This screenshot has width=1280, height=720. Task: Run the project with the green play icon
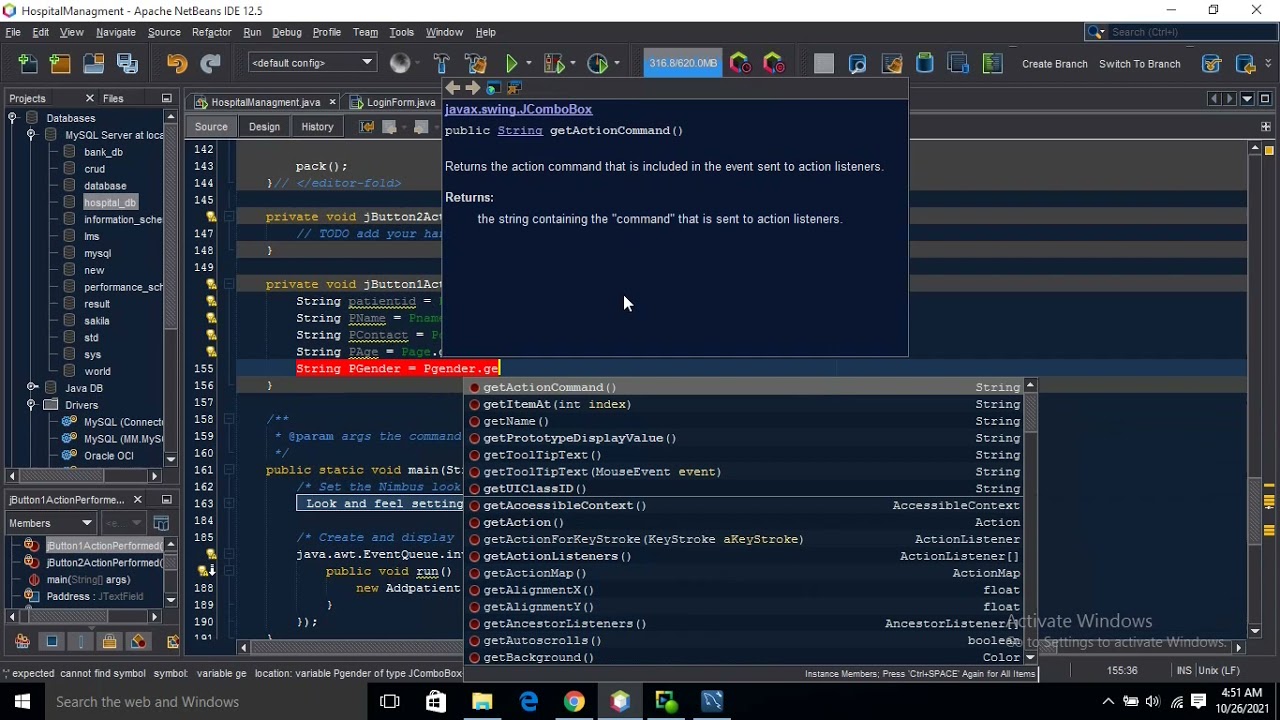(x=512, y=64)
